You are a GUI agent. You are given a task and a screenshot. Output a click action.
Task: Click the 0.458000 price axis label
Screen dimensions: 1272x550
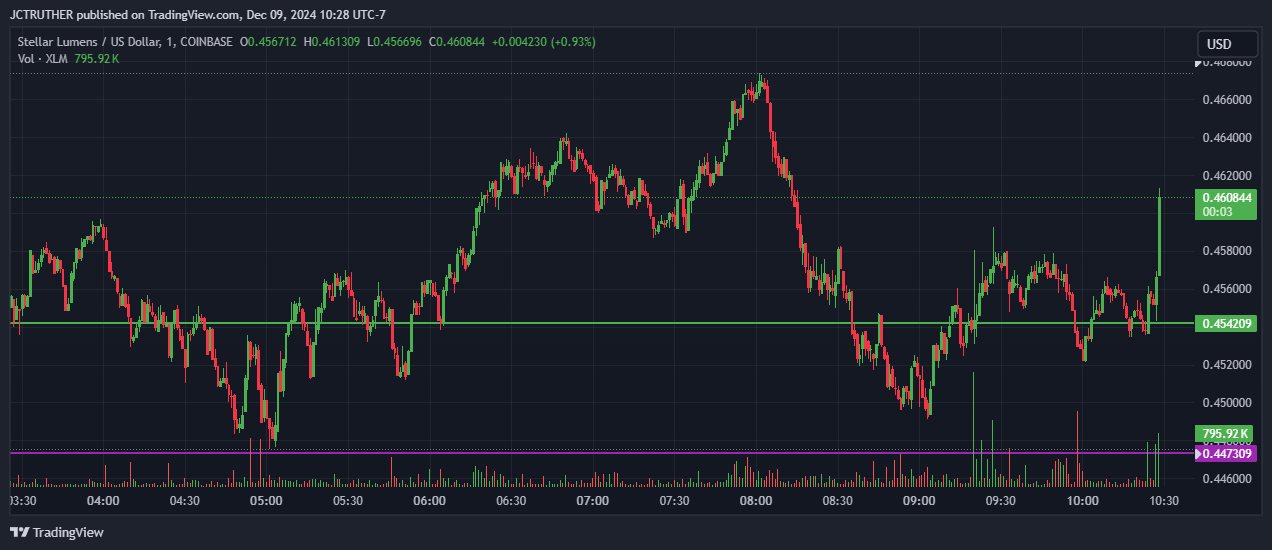(1226, 251)
